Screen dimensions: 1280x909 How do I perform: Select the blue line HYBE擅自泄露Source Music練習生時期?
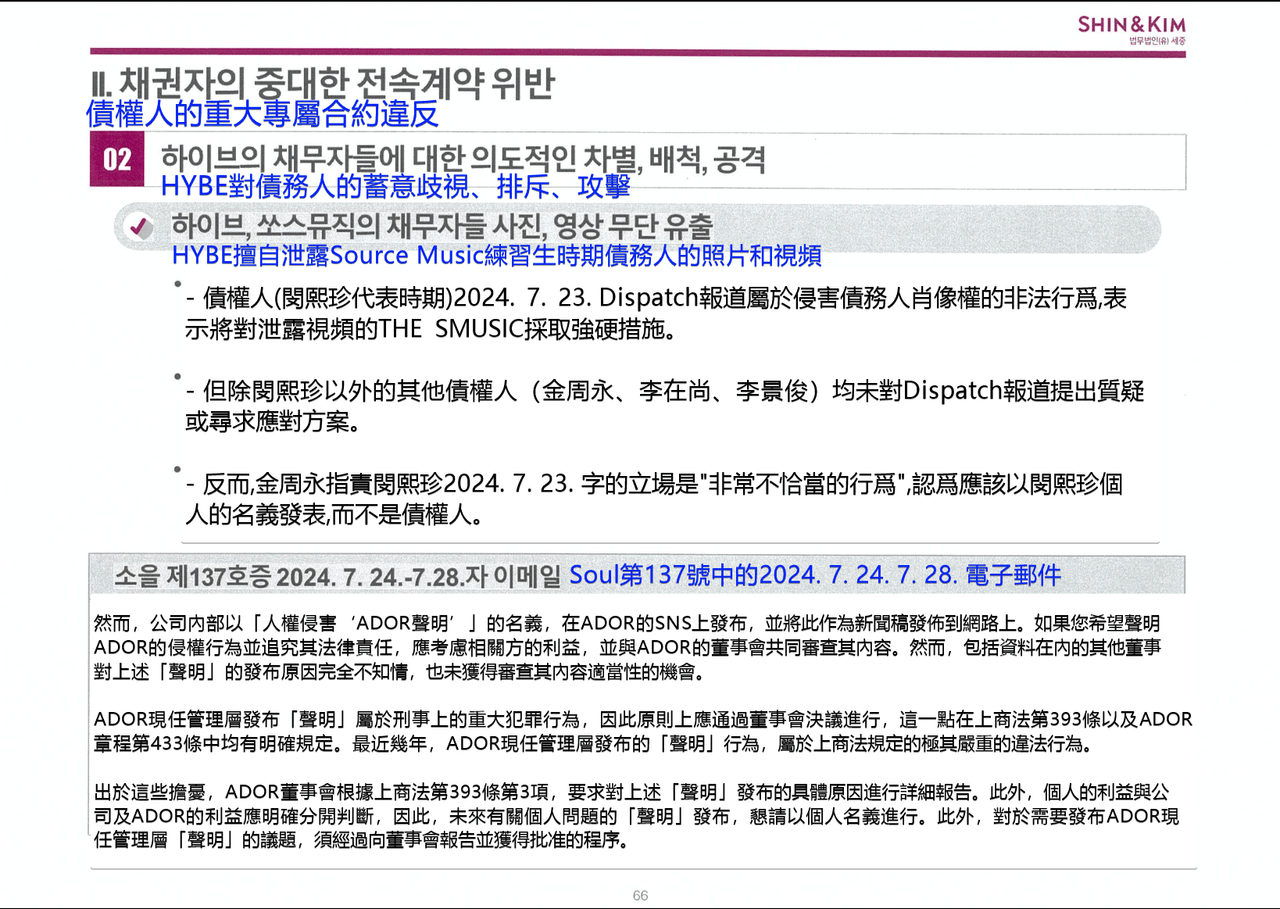tap(497, 255)
